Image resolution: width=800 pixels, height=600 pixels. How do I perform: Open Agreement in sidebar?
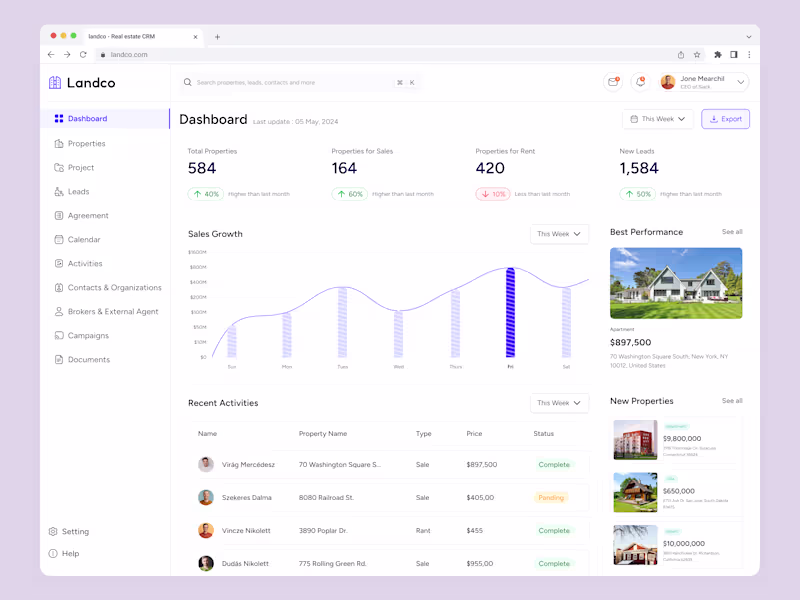[x=88, y=215]
